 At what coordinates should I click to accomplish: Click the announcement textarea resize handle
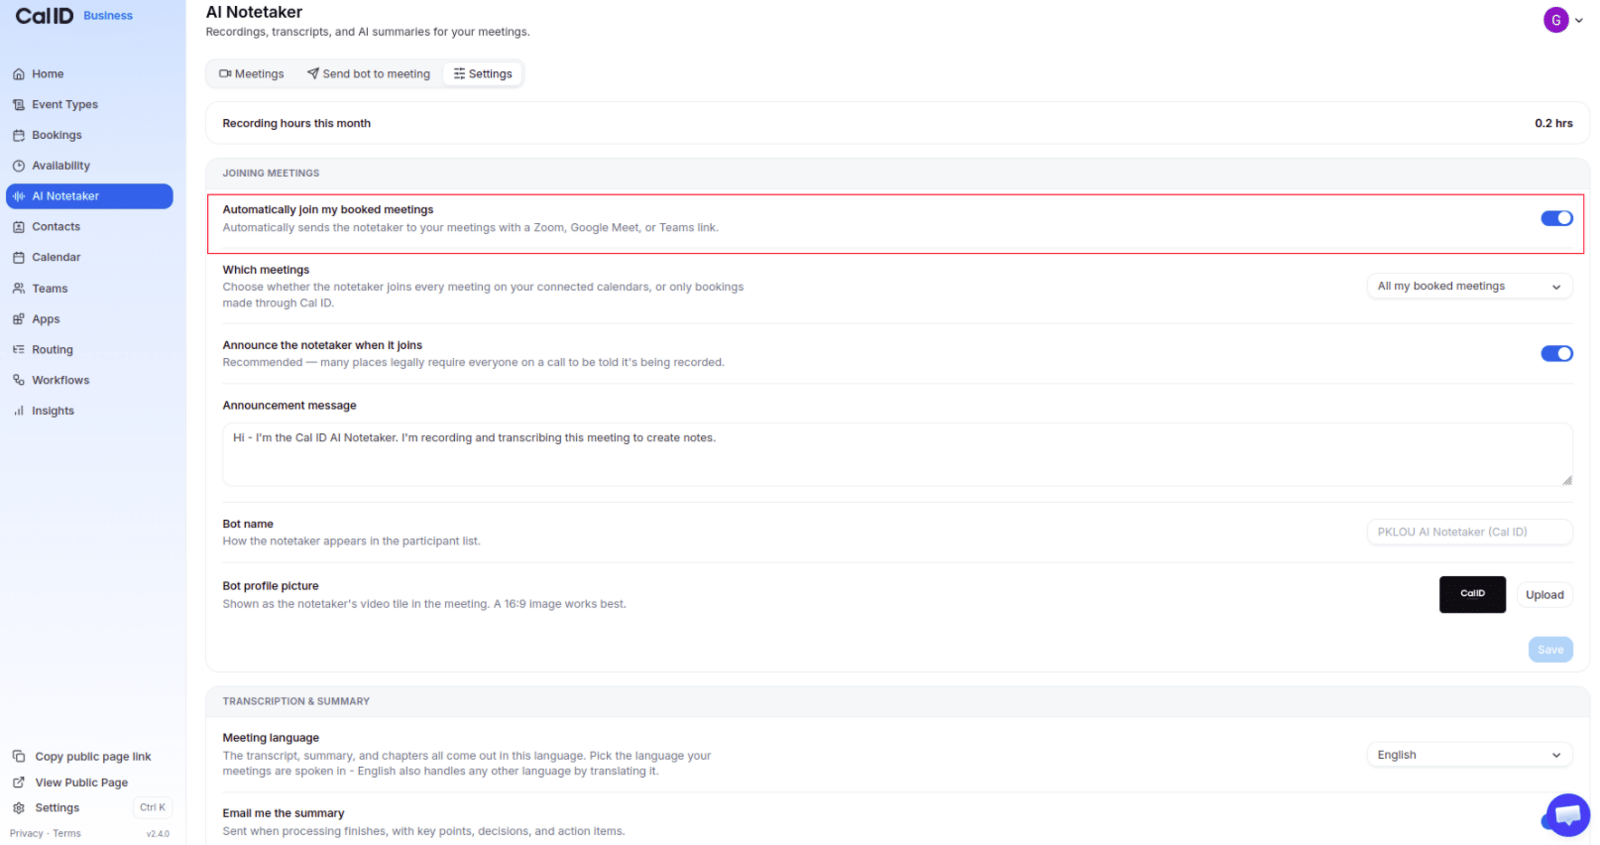pyautogui.click(x=1566, y=481)
